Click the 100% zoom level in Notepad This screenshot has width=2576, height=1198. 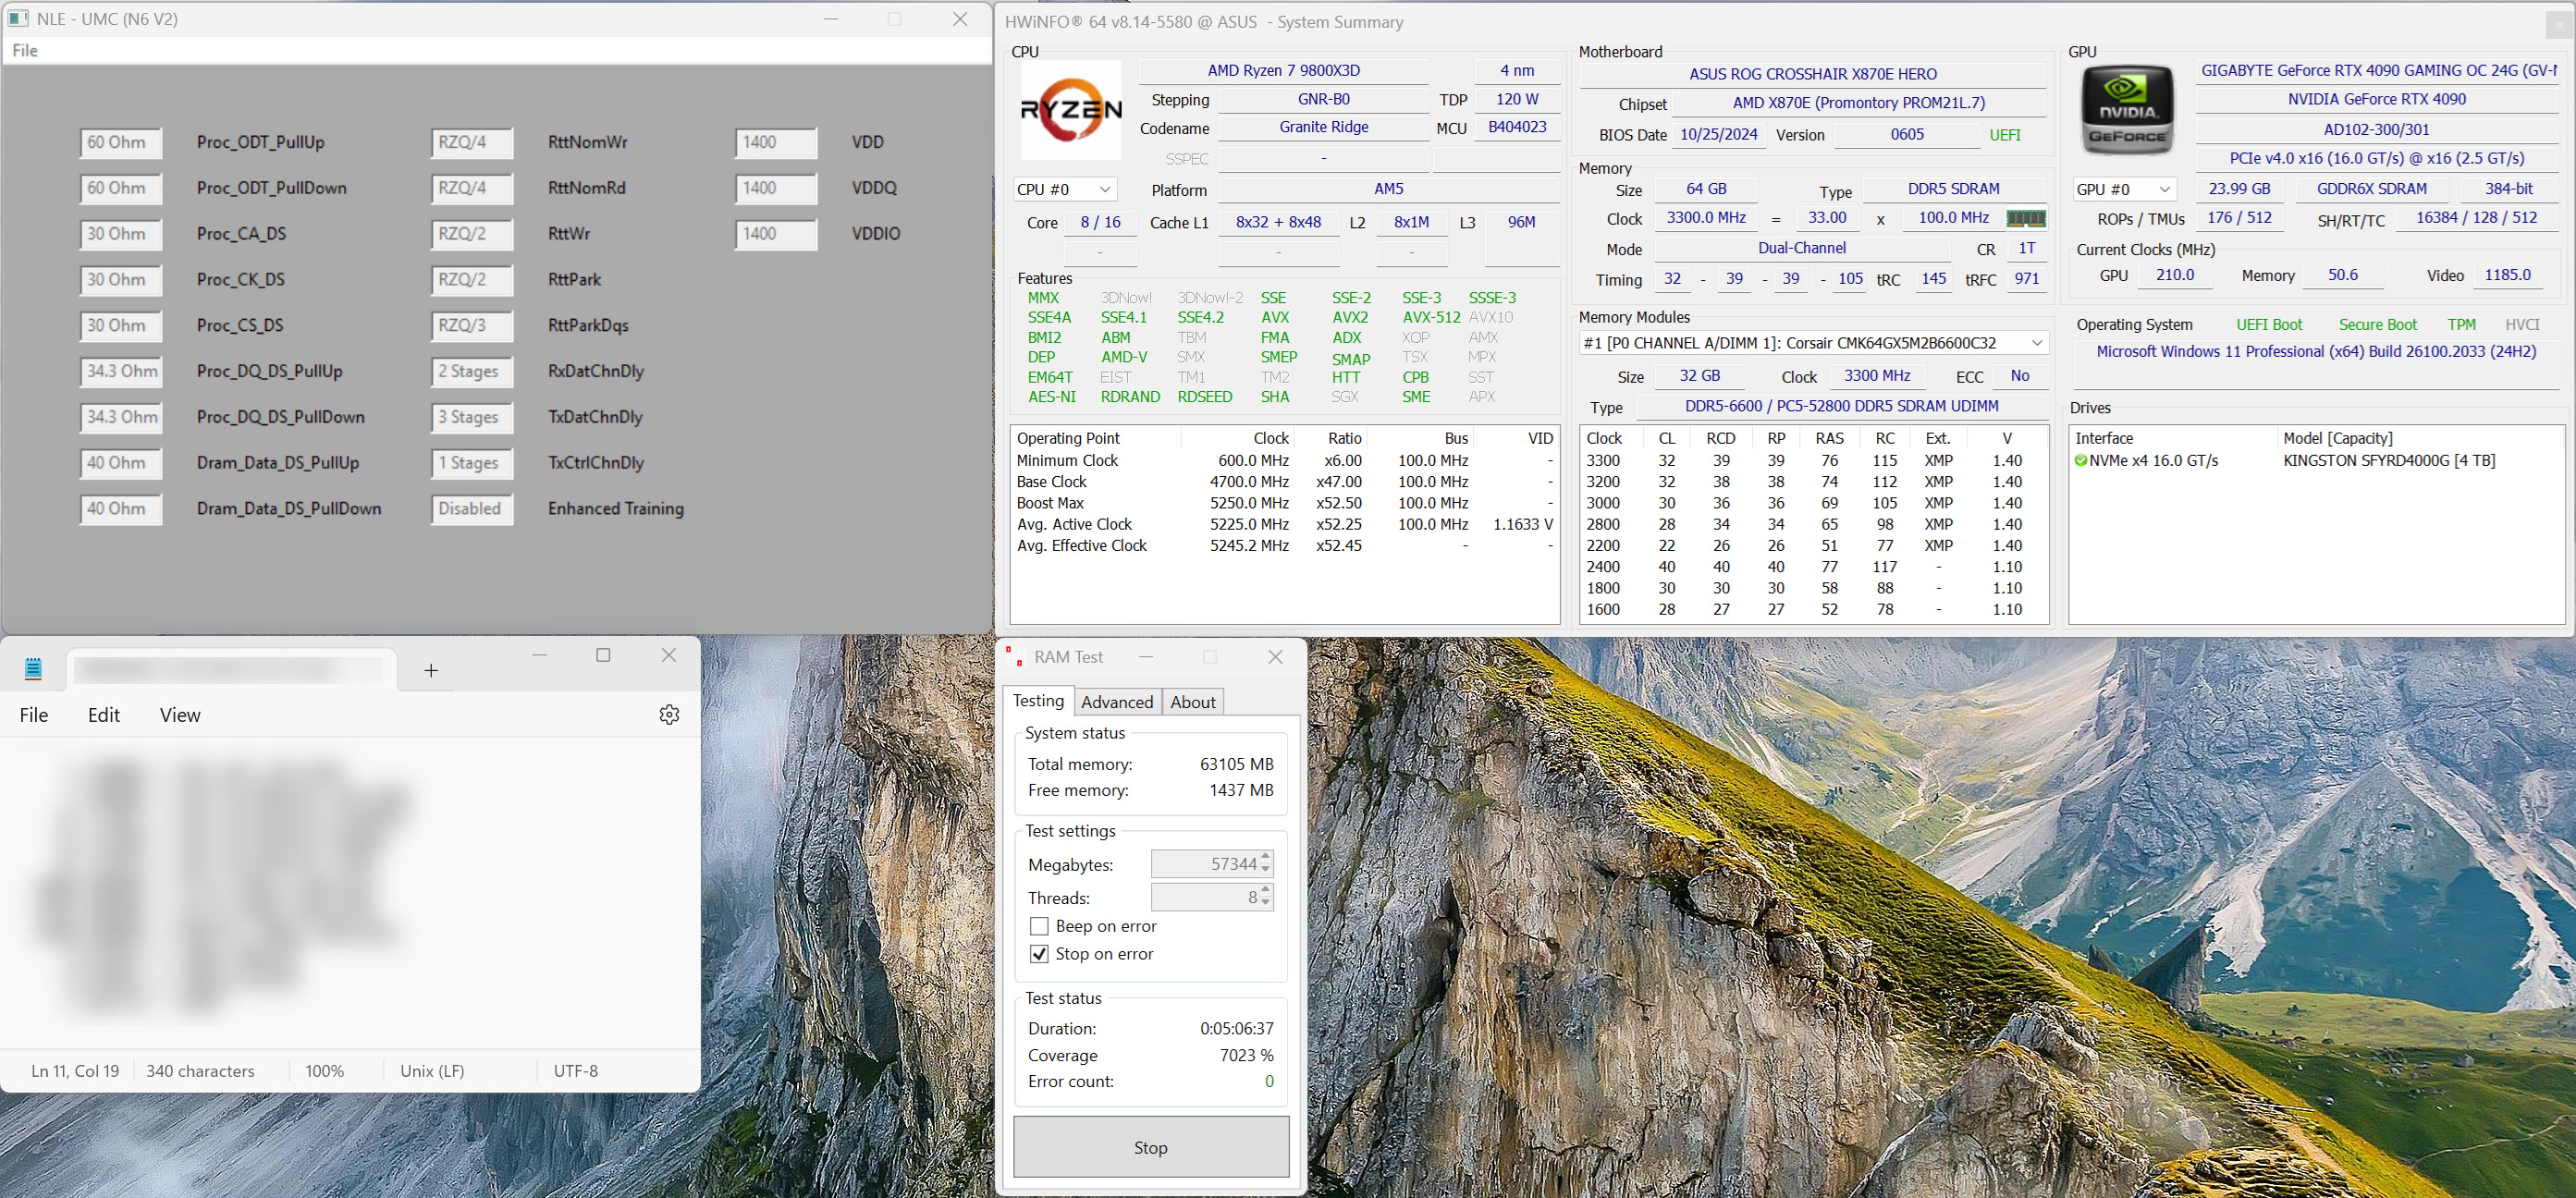[x=324, y=1071]
